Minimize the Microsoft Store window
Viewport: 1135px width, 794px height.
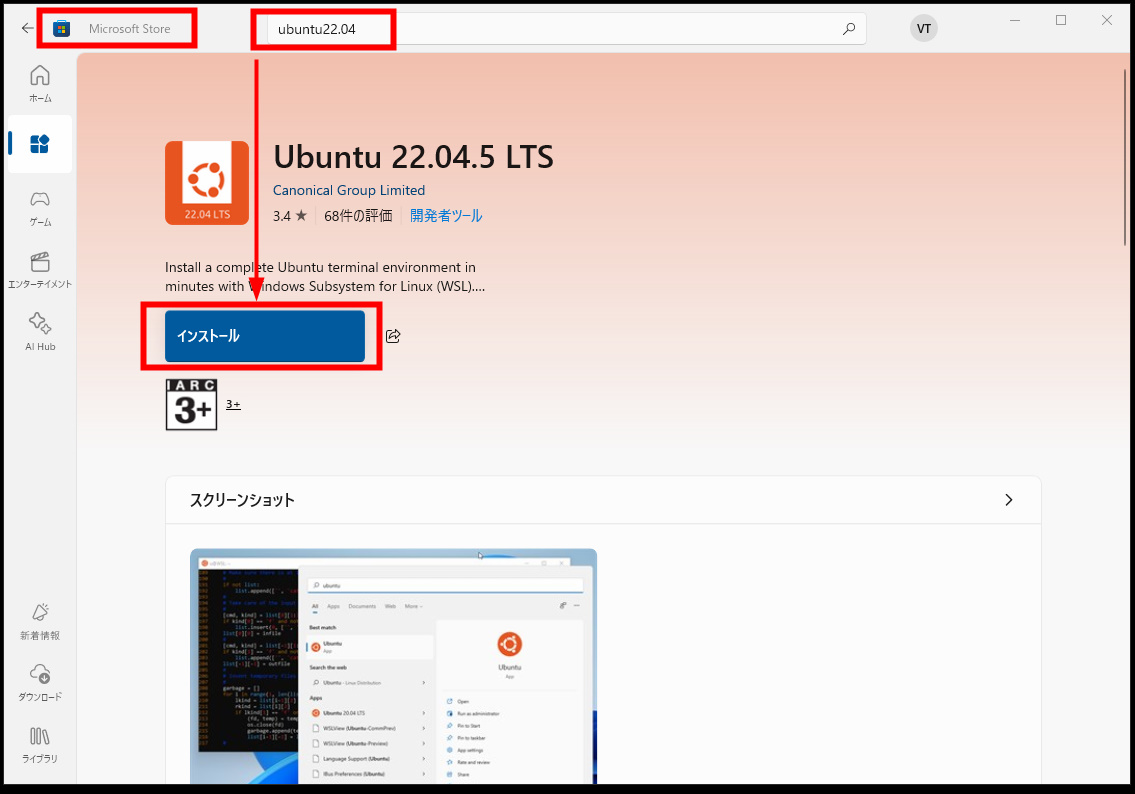[x=1015, y=20]
